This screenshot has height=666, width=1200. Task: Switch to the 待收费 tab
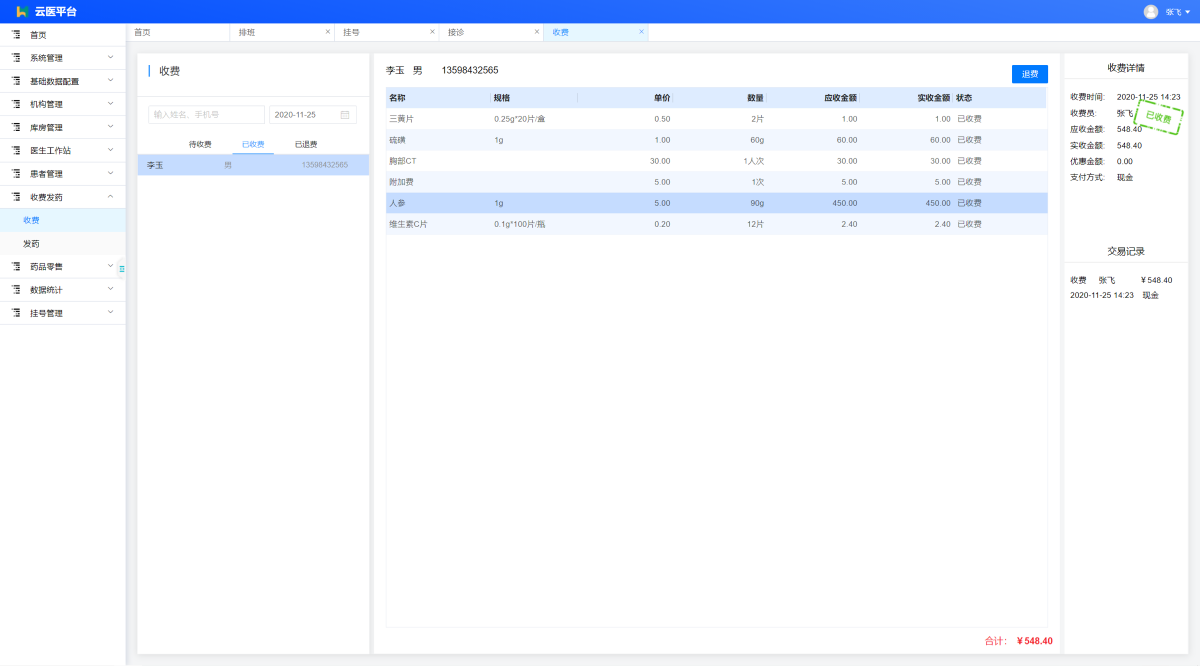coord(200,144)
